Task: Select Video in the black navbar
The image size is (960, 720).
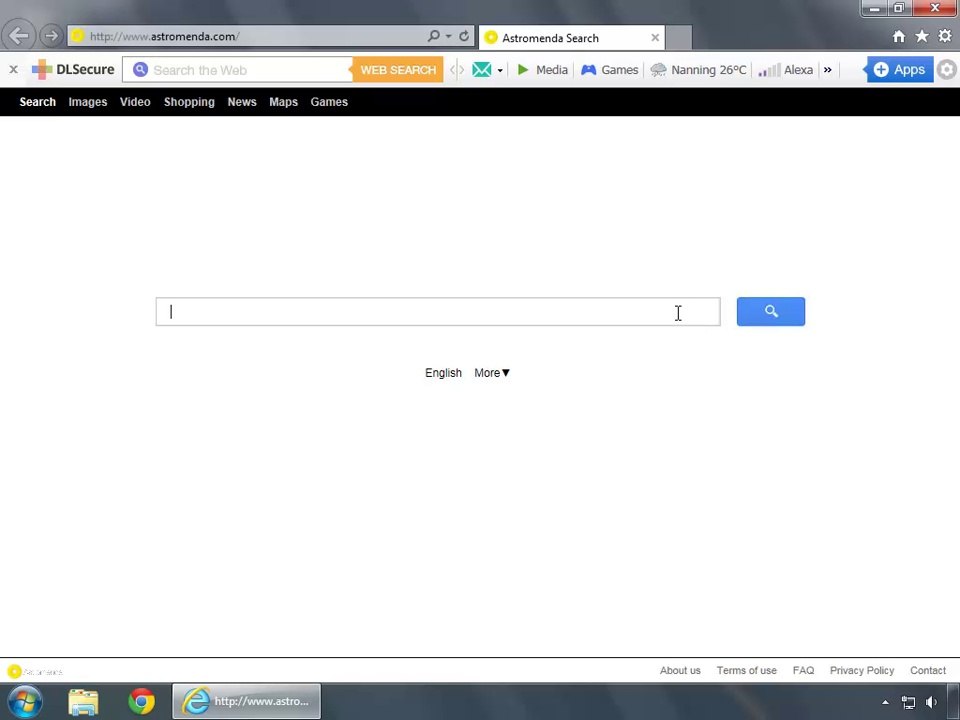Action: (x=135, y=102)
